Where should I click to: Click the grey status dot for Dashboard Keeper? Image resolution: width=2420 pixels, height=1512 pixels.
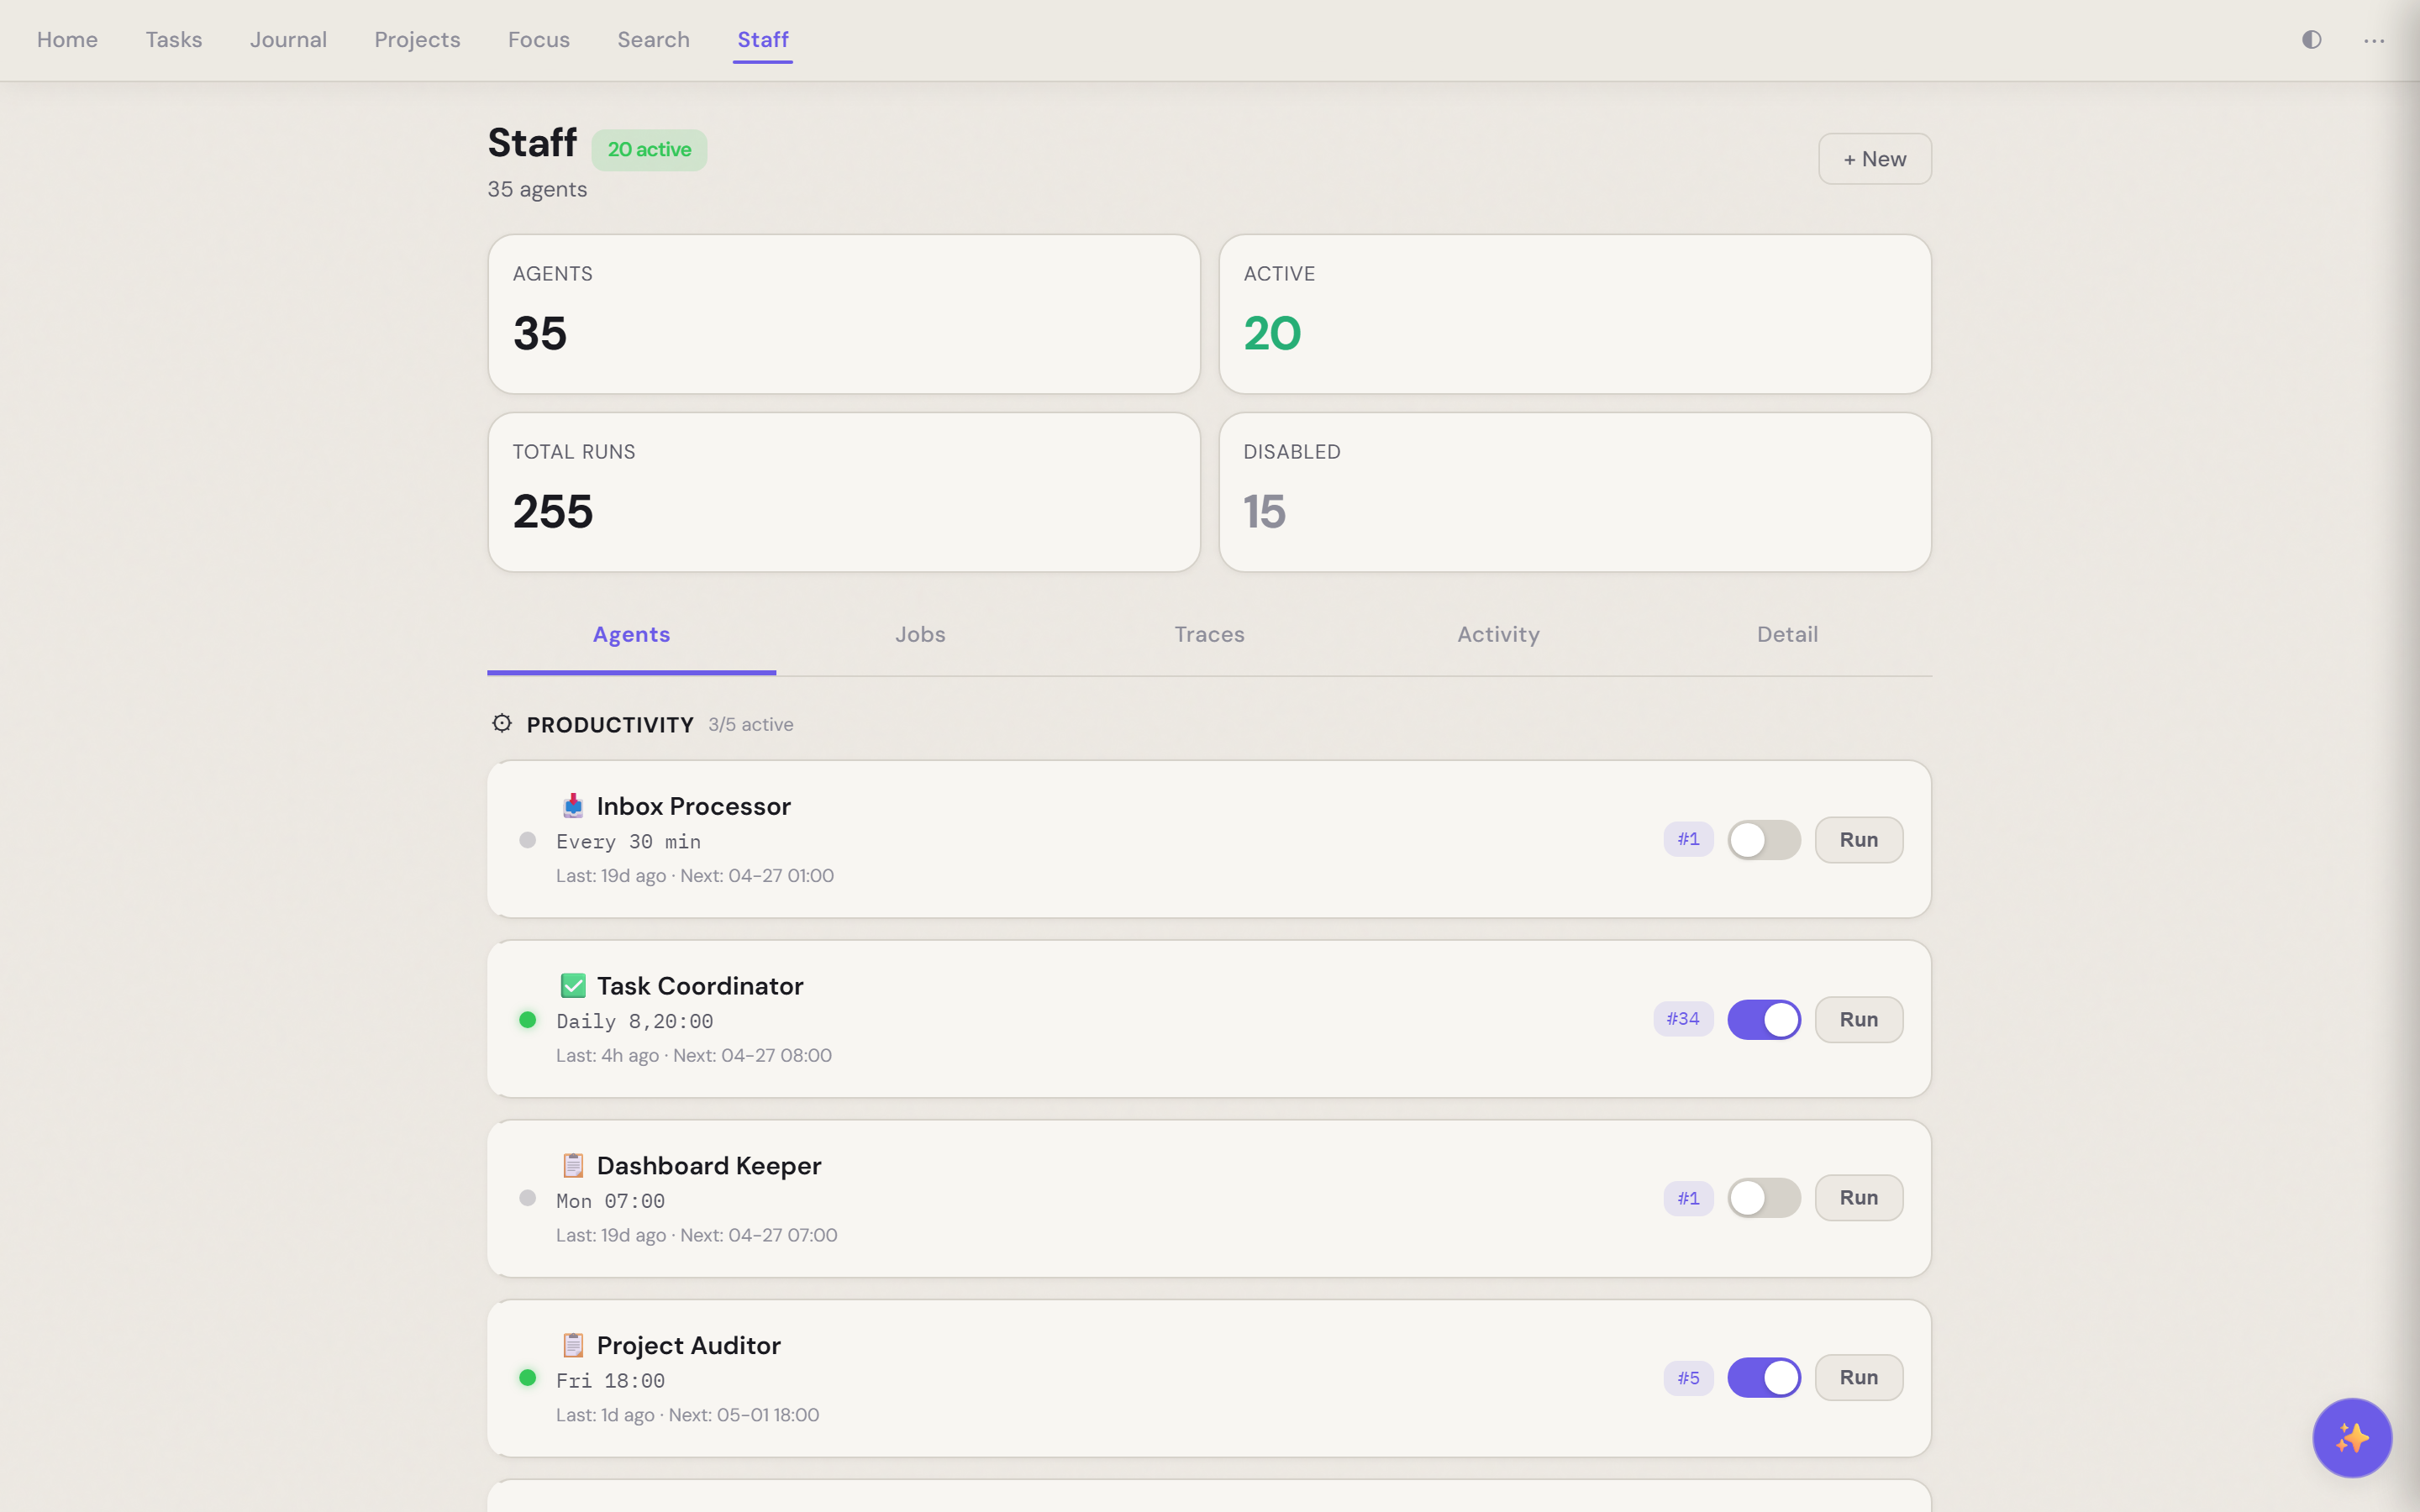point(528,1198)
